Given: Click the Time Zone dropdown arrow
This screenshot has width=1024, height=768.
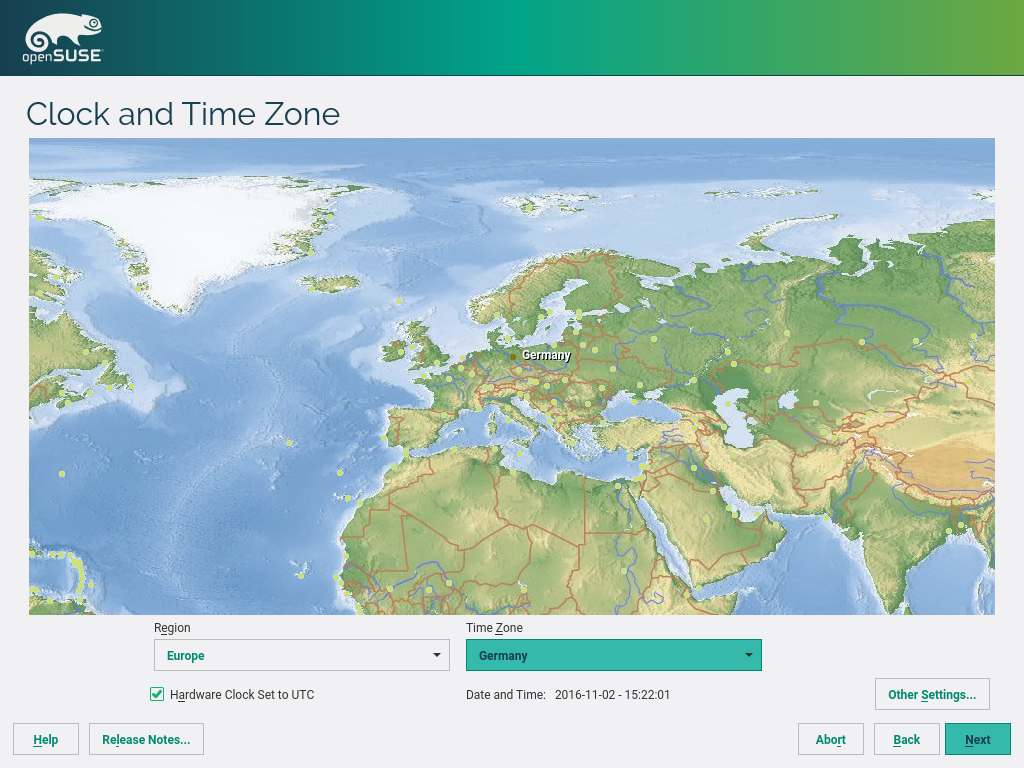Looking at the screenshot, I should [748, 655].
